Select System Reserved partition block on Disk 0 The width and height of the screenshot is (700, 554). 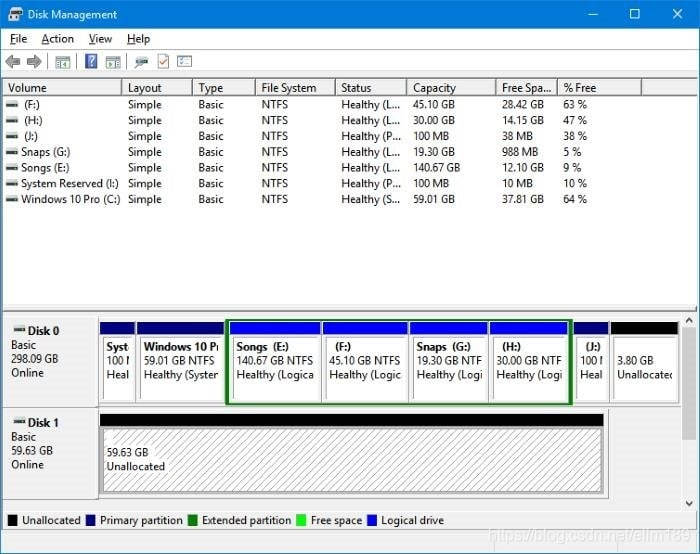pyautogui.click(x=117, y=361)
